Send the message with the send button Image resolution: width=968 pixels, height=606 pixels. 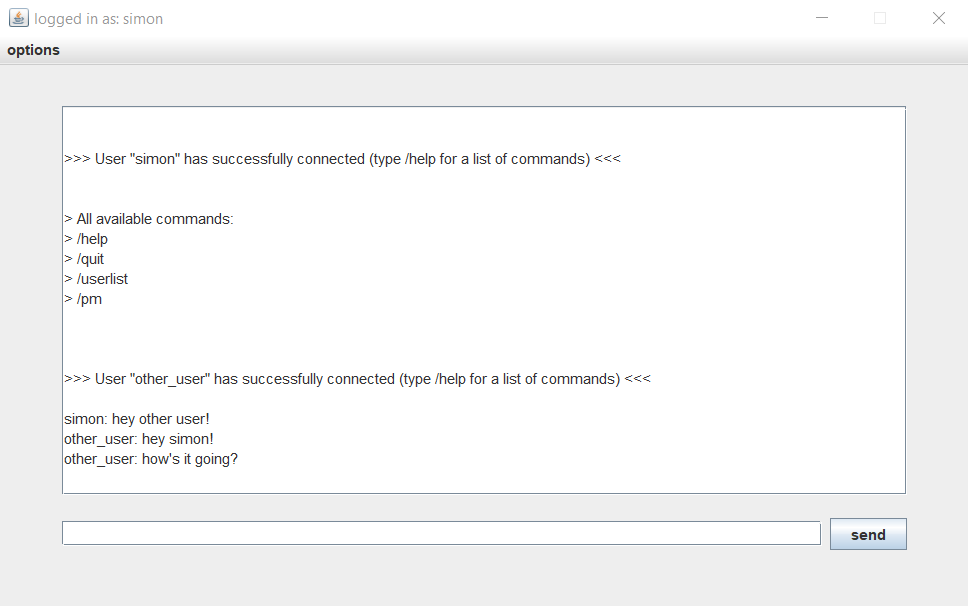click(x=868, y=534)
